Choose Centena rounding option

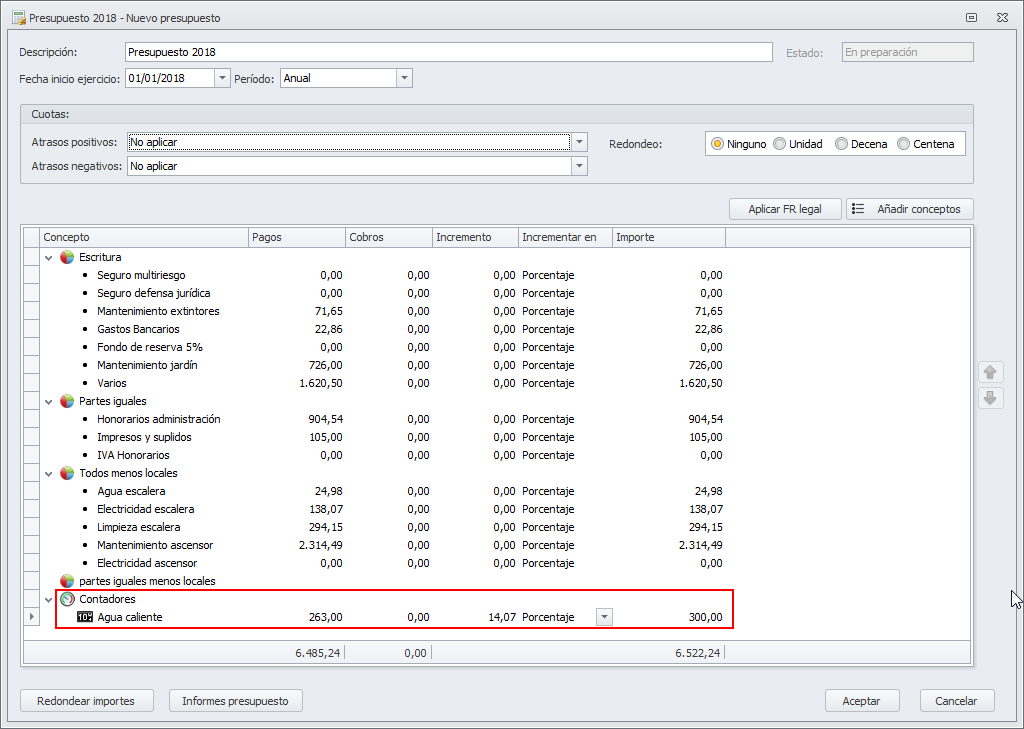tap(904, 144)
